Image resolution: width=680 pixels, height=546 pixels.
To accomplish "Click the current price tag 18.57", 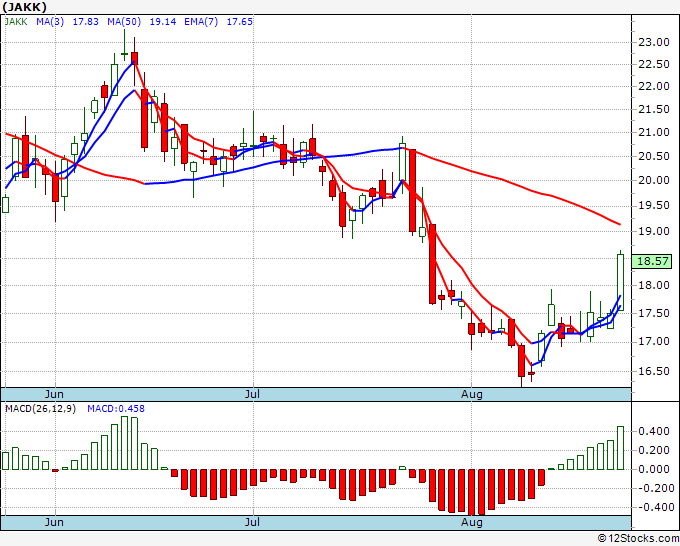I will point(652,261).
